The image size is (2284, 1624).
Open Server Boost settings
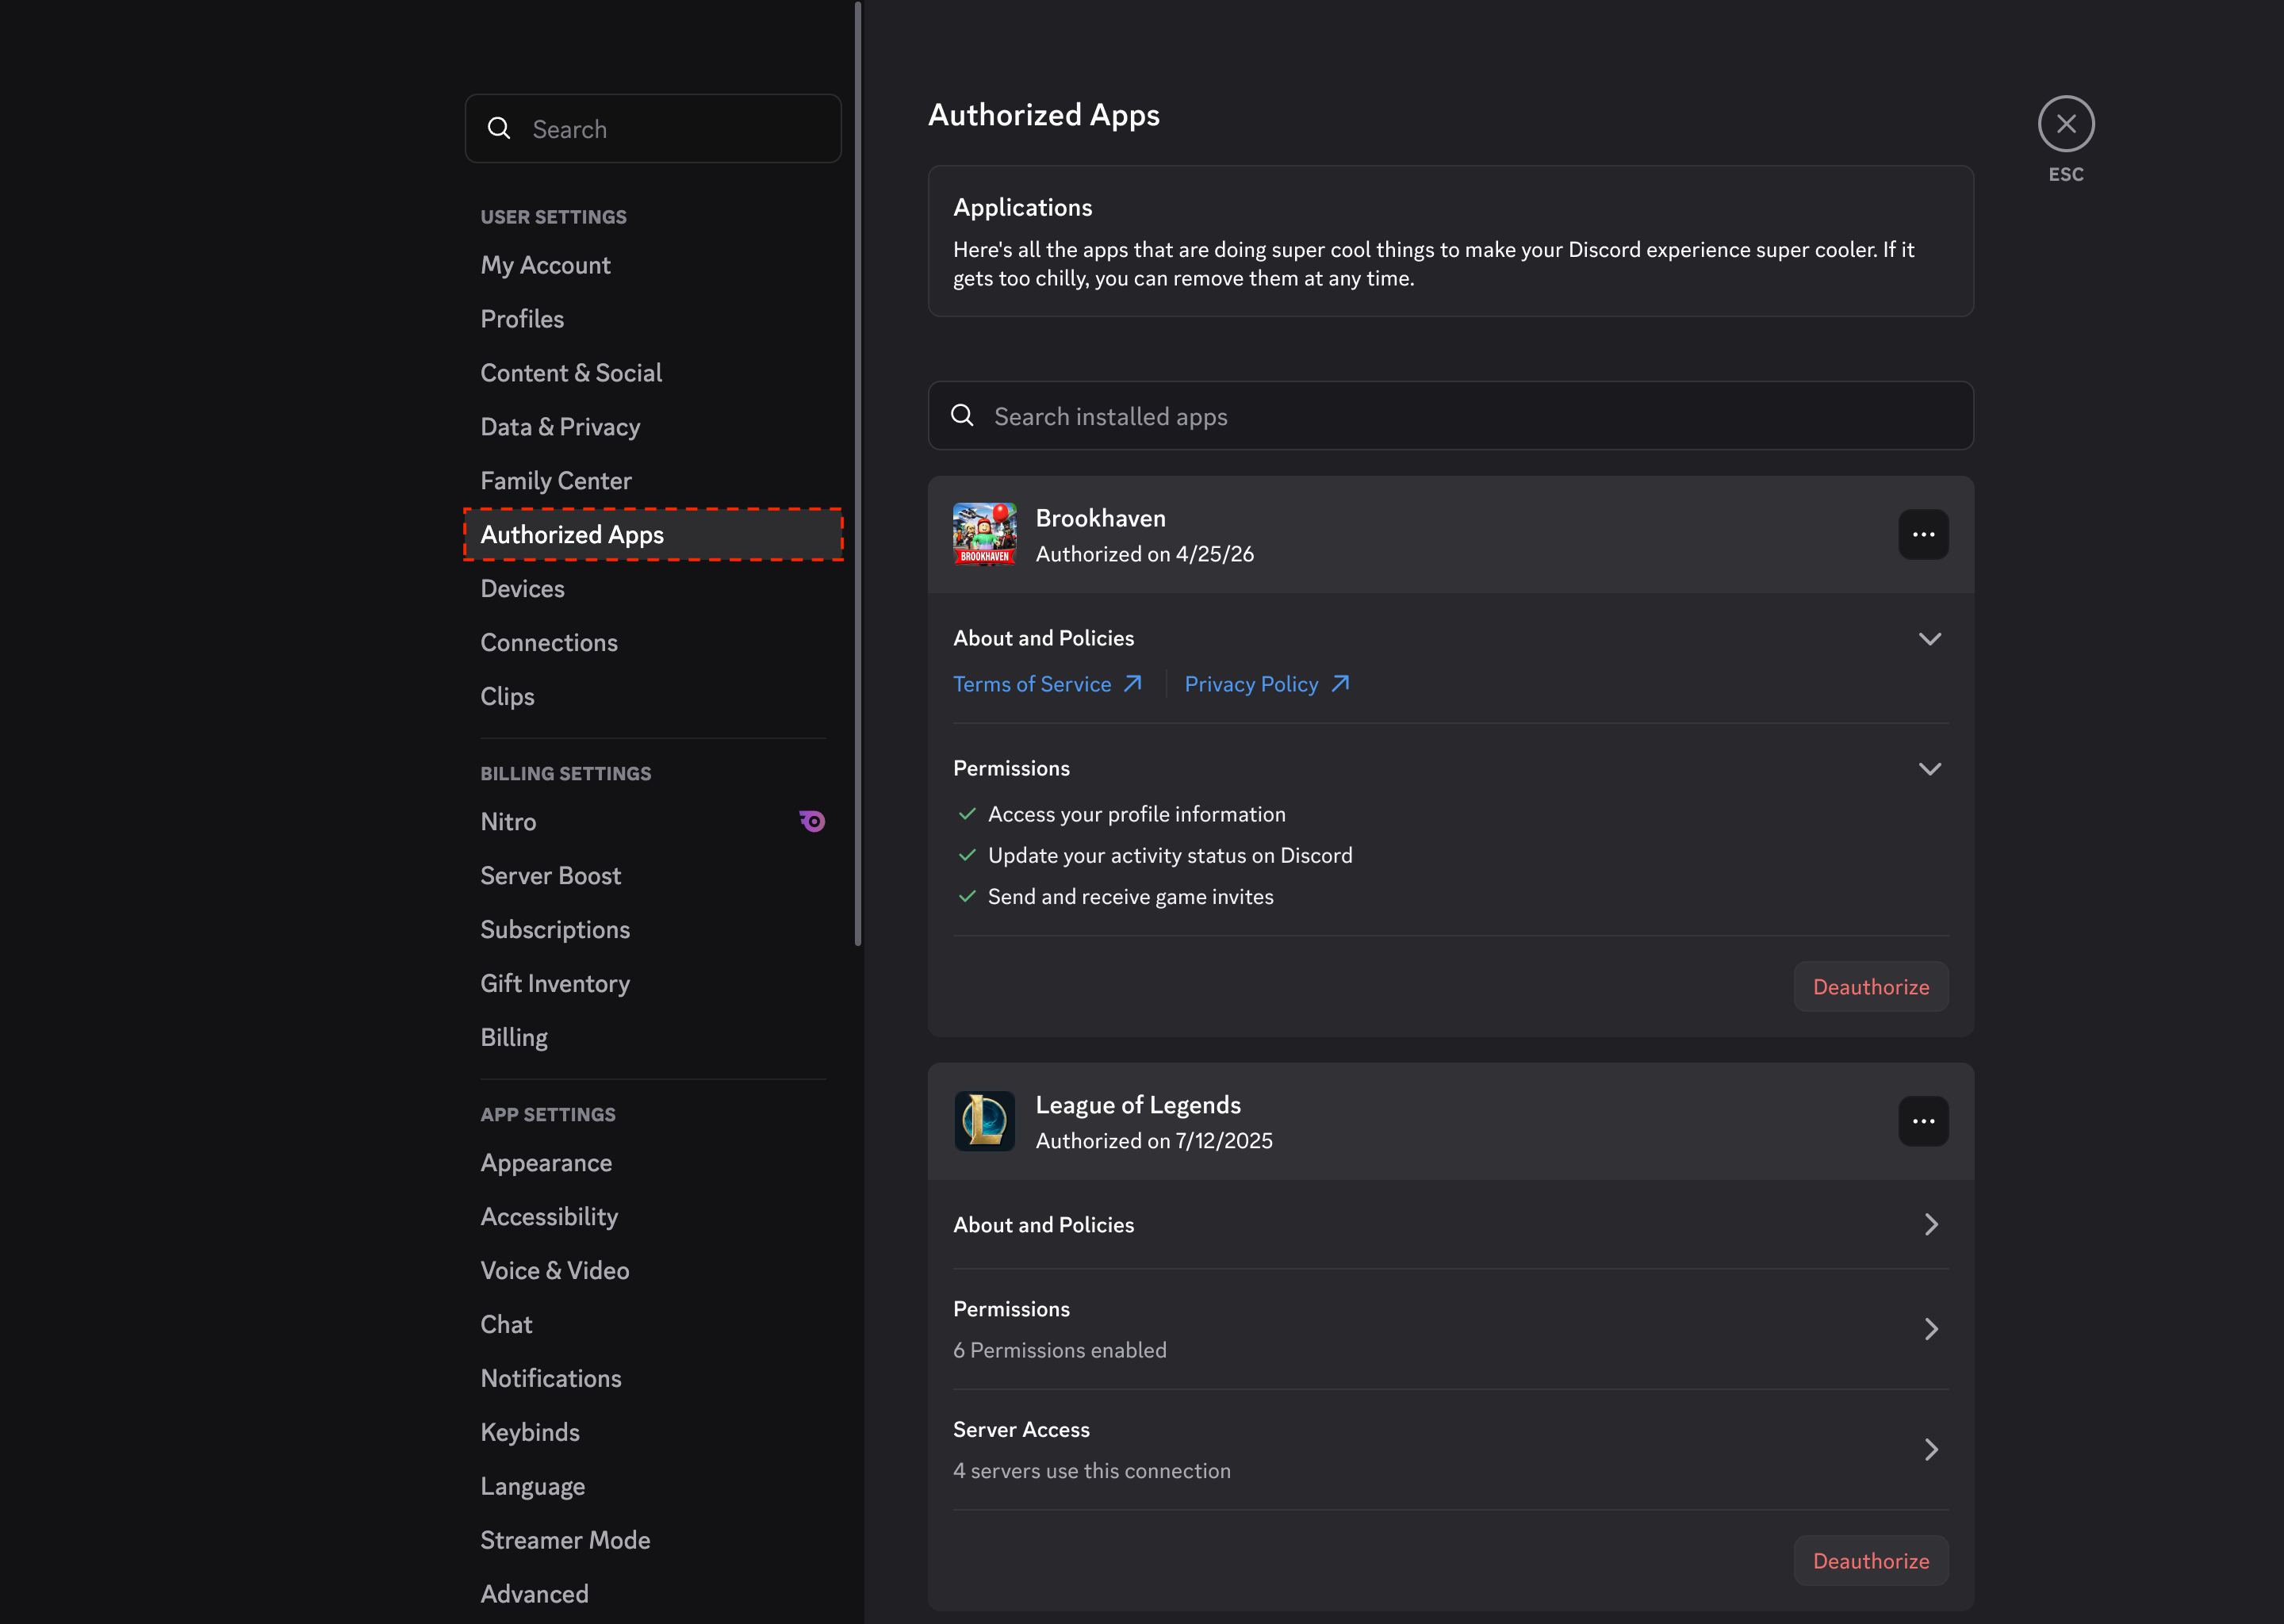coord(653,876)
